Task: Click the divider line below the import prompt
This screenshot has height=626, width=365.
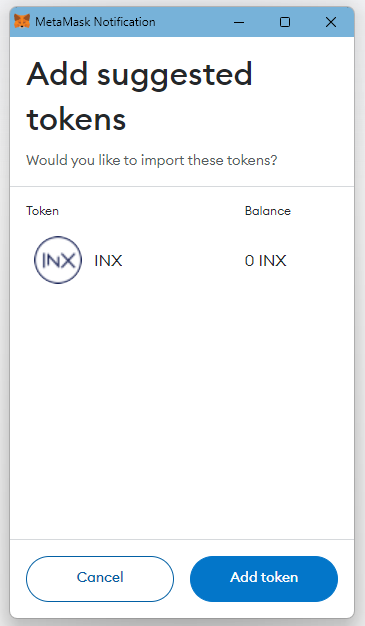Action: click(182, 186)
